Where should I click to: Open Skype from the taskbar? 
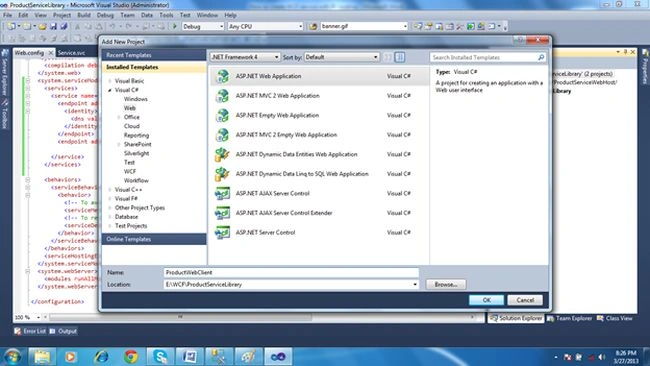(160, 356)
